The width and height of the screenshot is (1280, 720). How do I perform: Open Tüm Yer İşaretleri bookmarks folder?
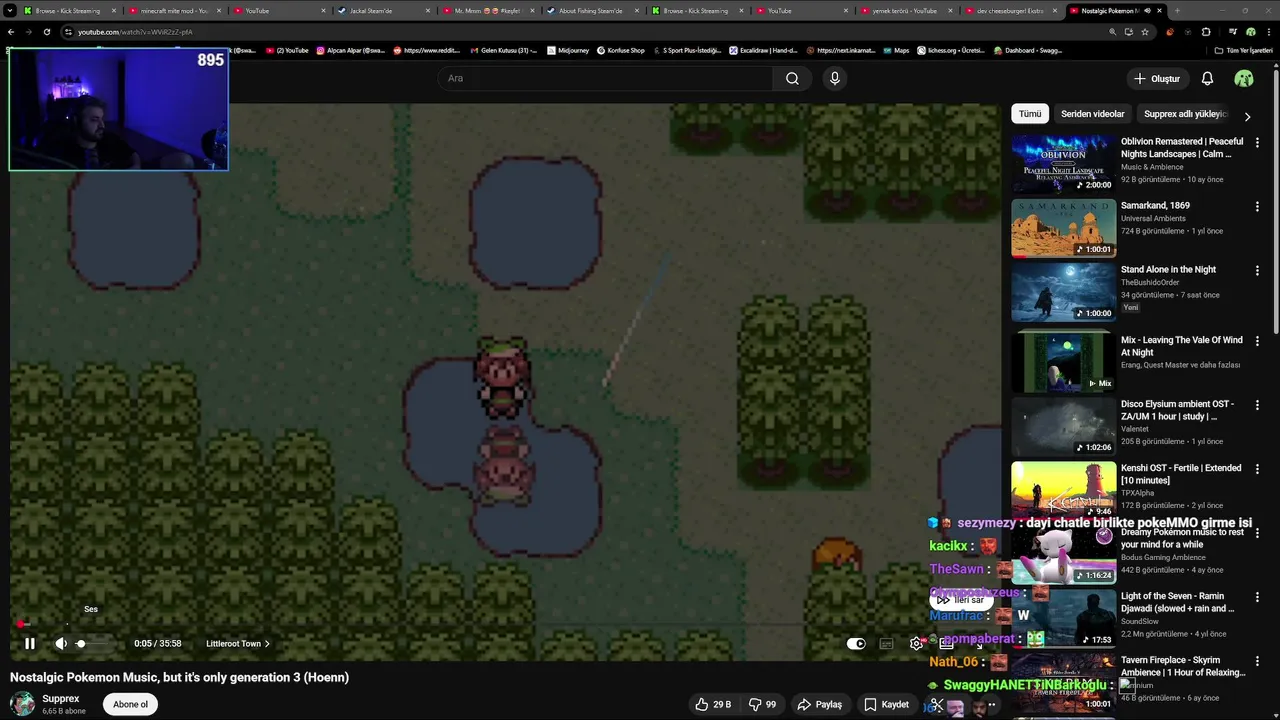coord(1243,50)
